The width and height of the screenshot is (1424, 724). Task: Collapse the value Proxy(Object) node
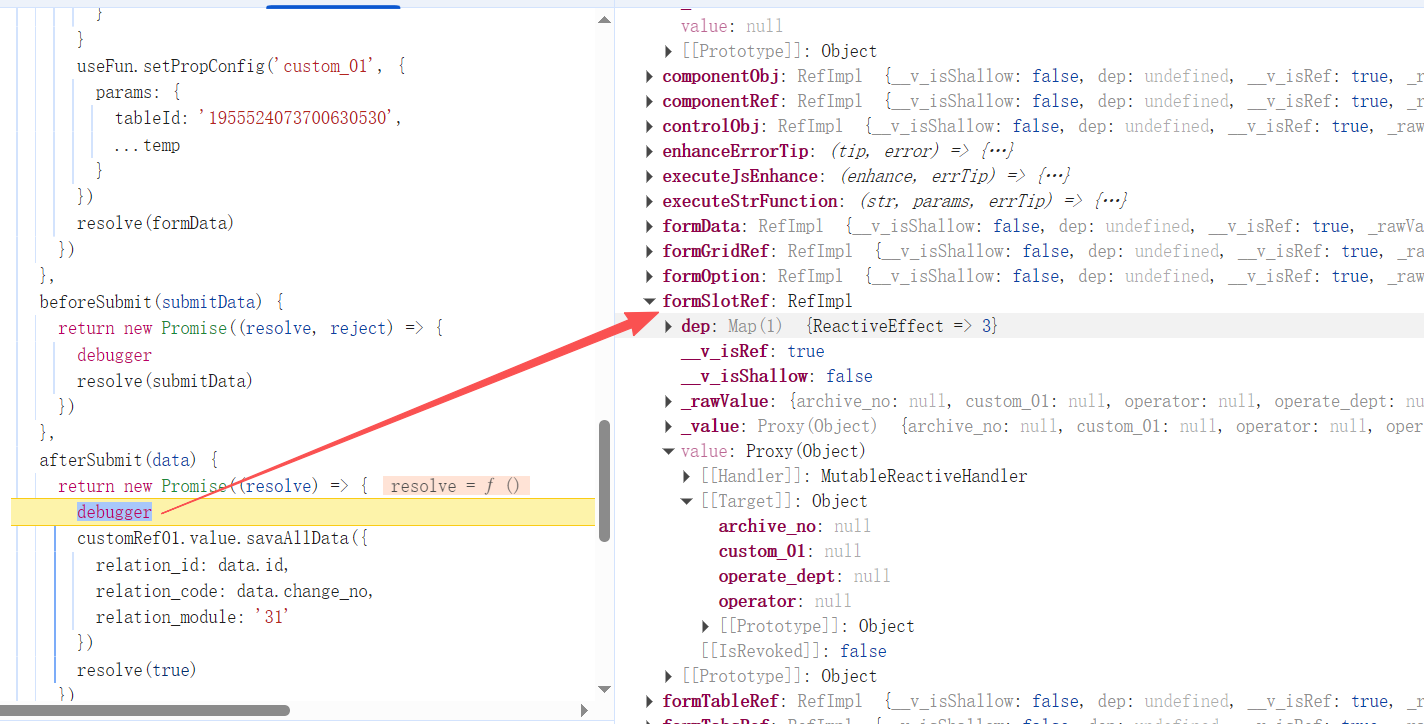[669, 452]
